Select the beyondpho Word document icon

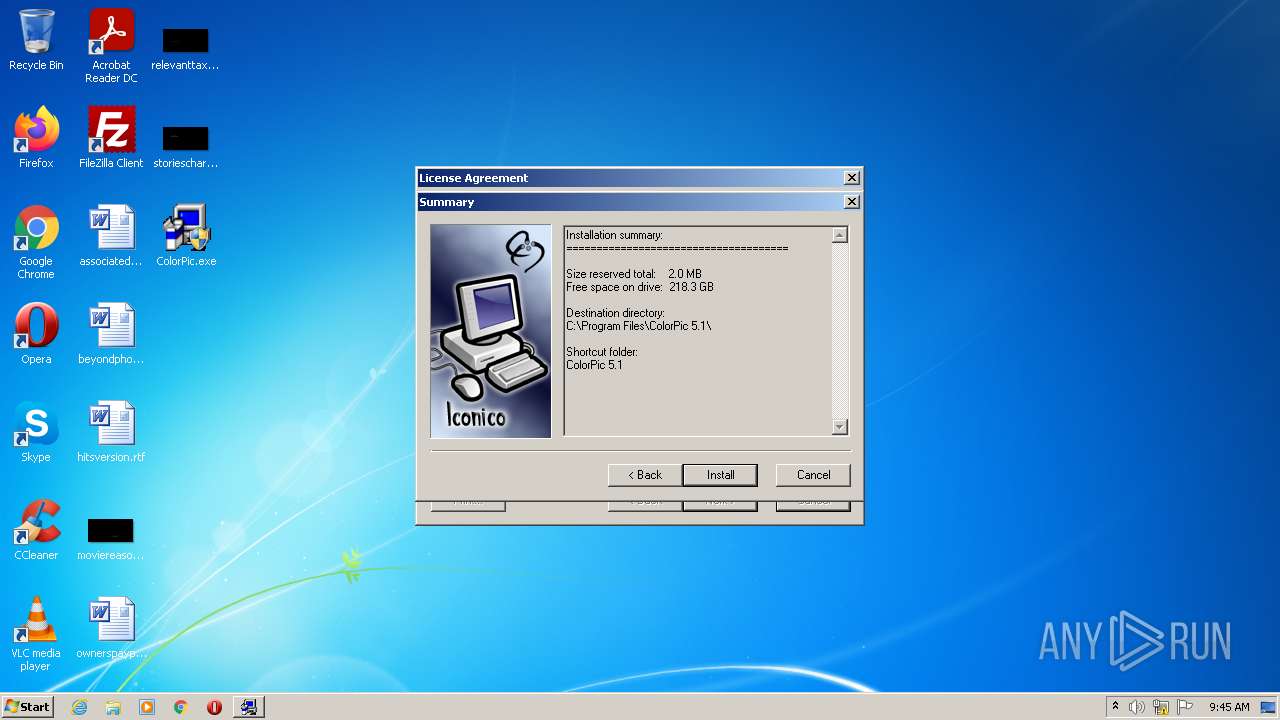click(111, 333)
